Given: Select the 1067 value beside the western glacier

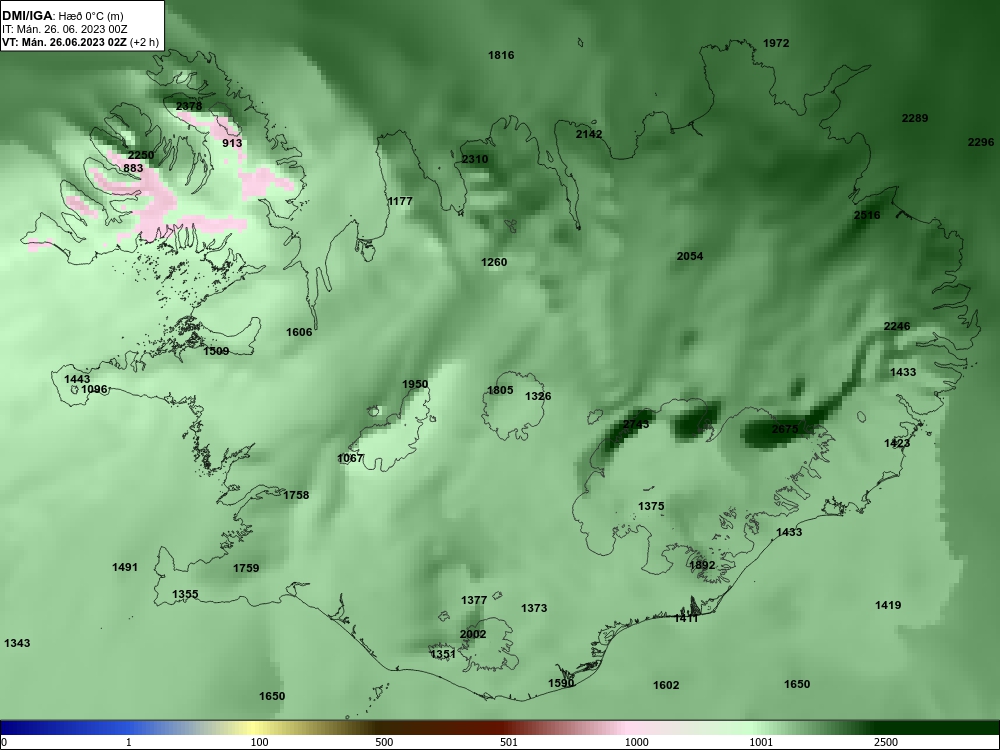Looking at the screenshot, I should (350, 459).
